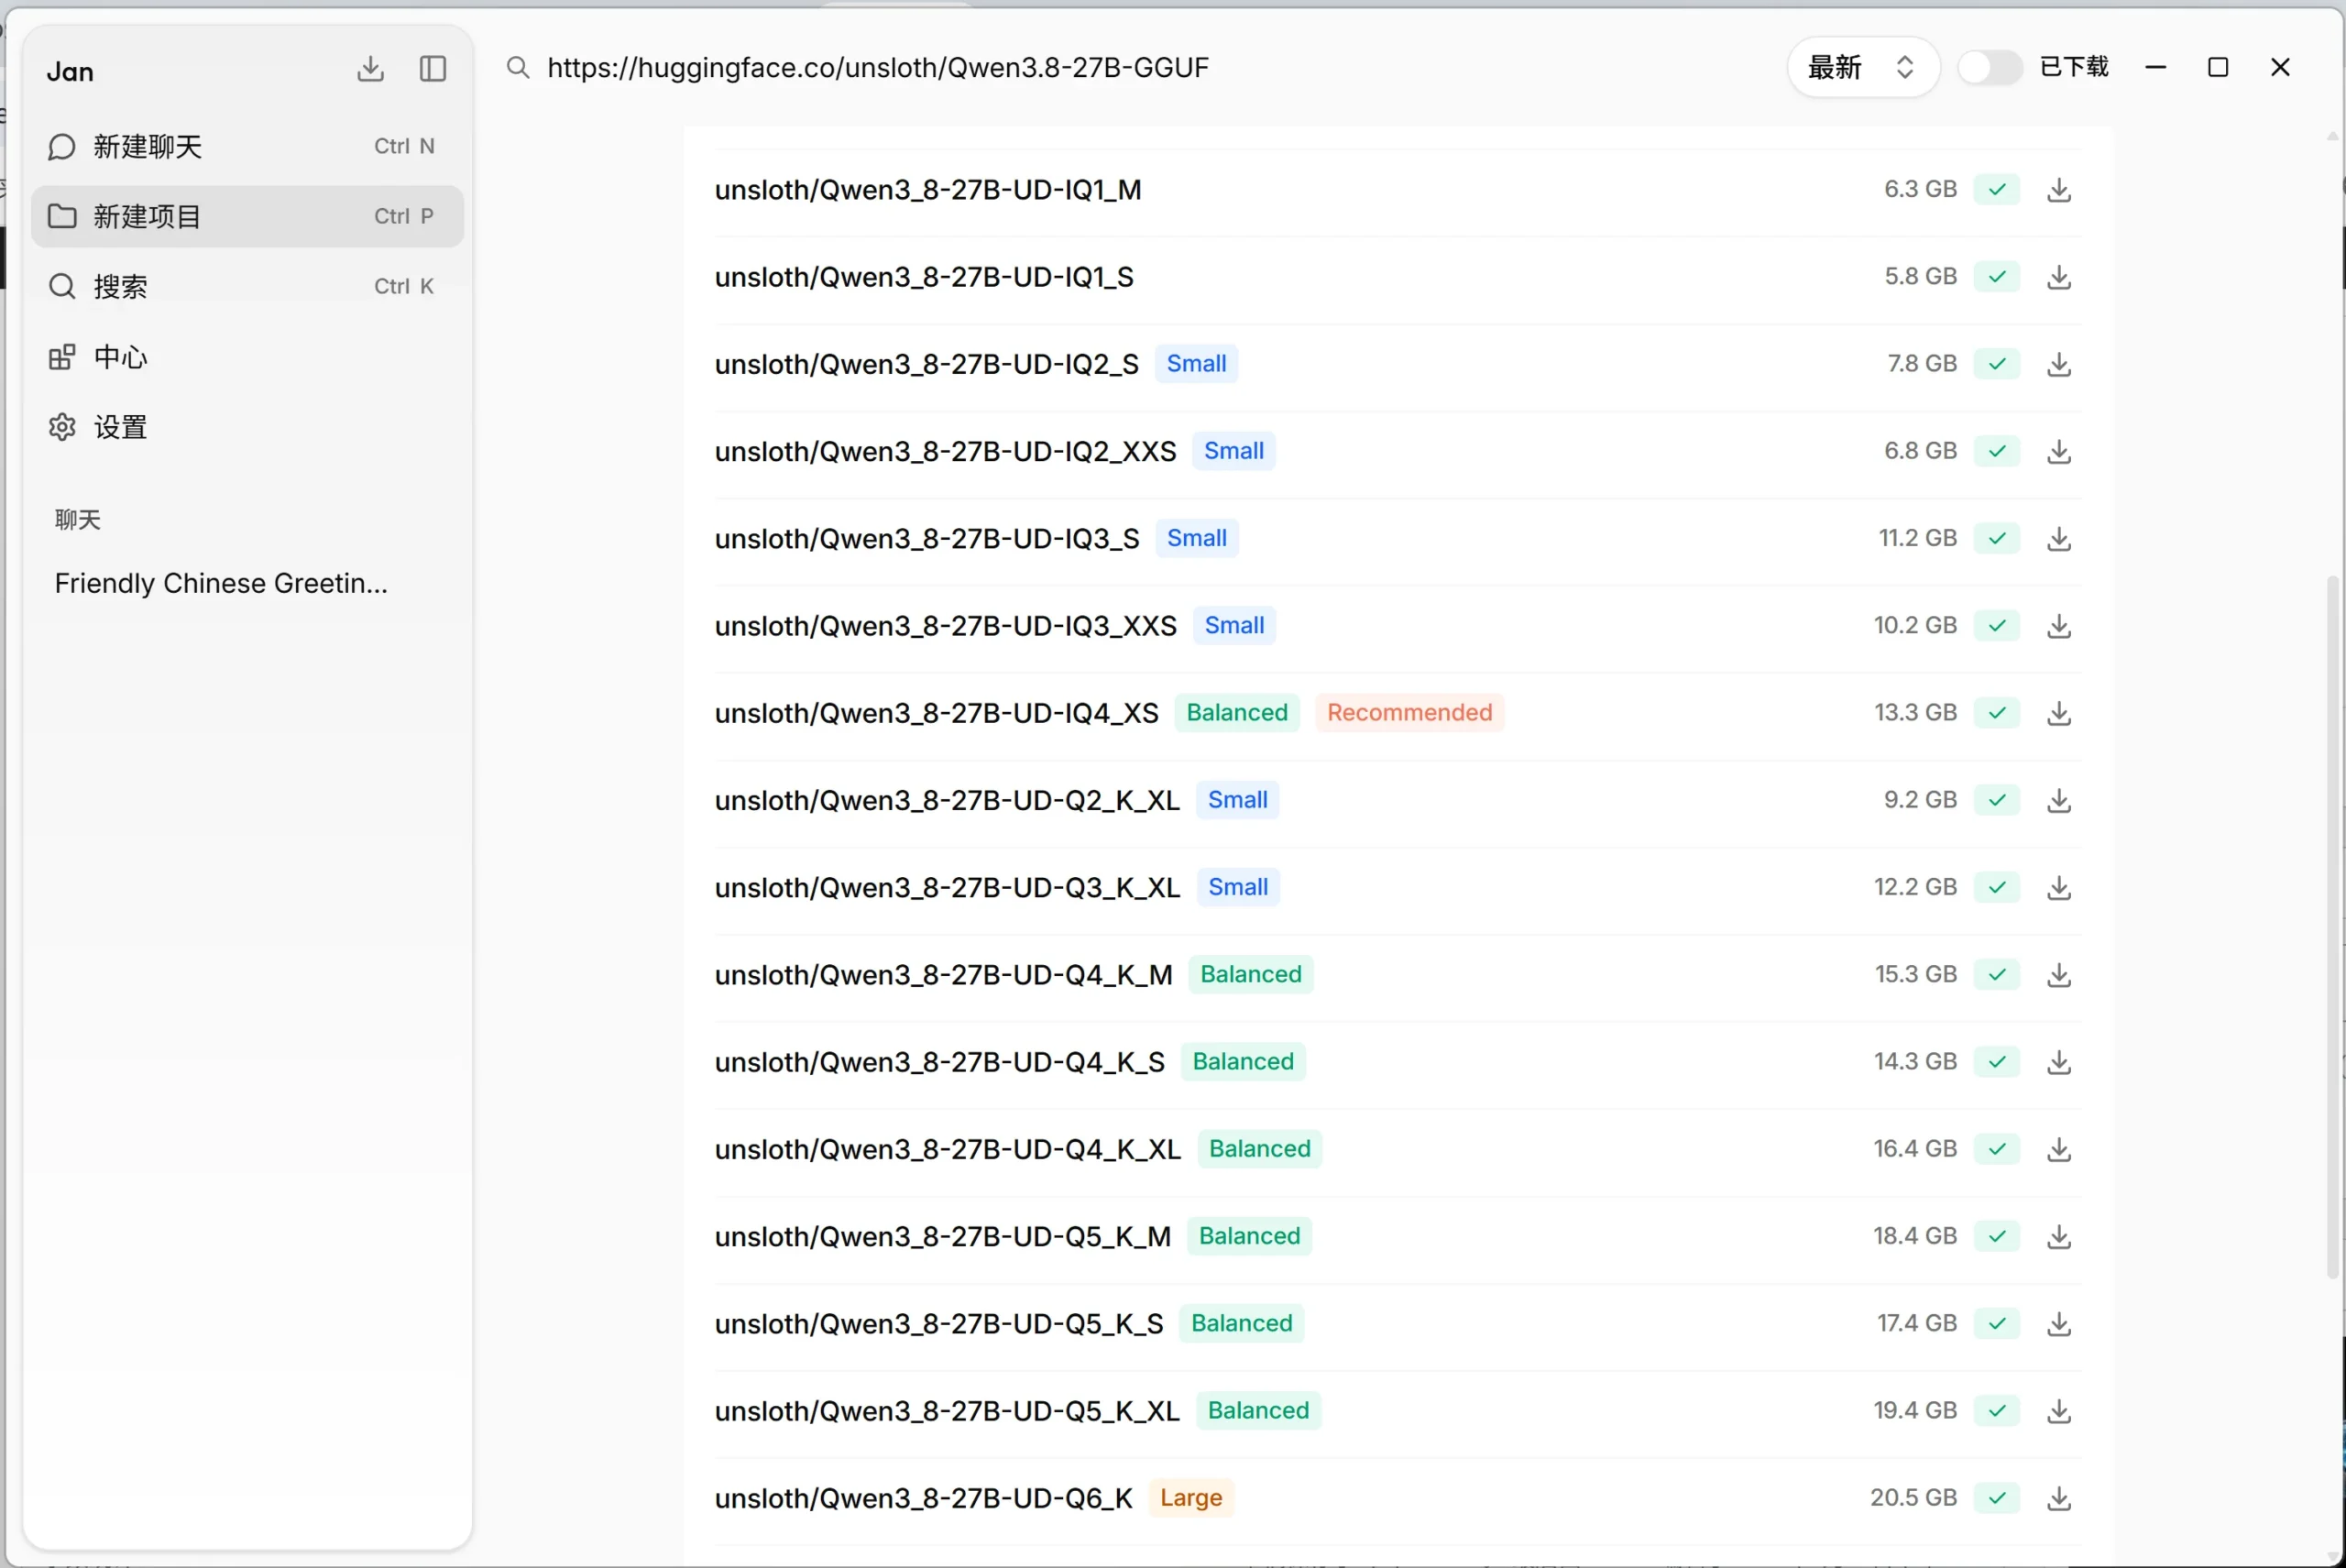This screenshot has height=1568, width=2346.
Task: Download the UD-IQ1_S model
Action: tap(2058, 277)
